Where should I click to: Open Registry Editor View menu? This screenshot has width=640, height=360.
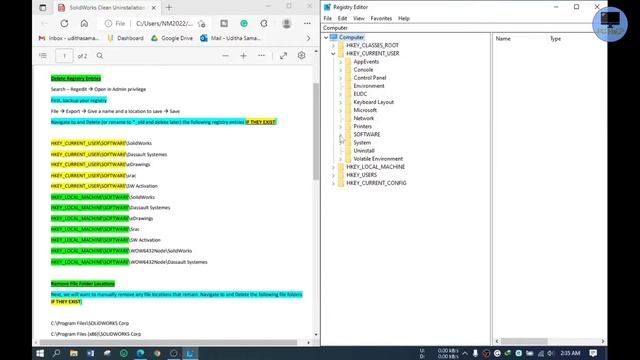[358, 18]
